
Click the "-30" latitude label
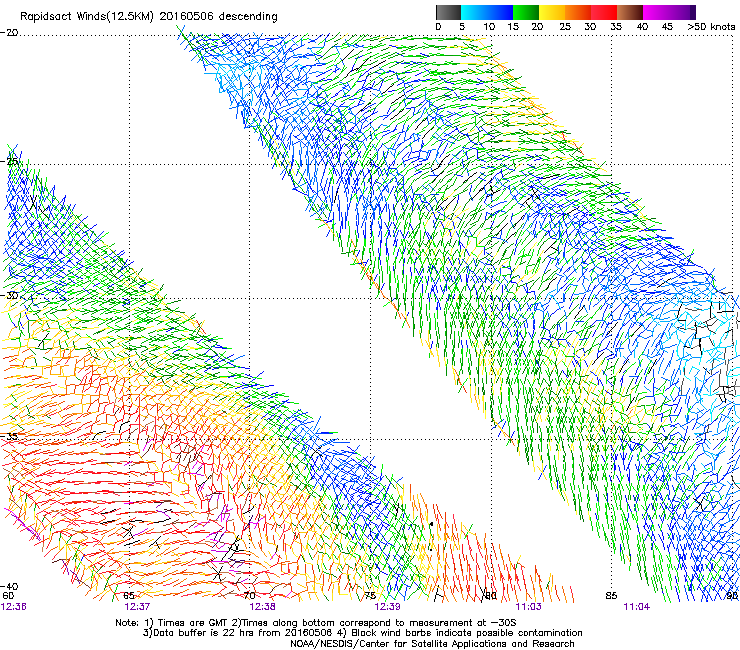(9, 295)
